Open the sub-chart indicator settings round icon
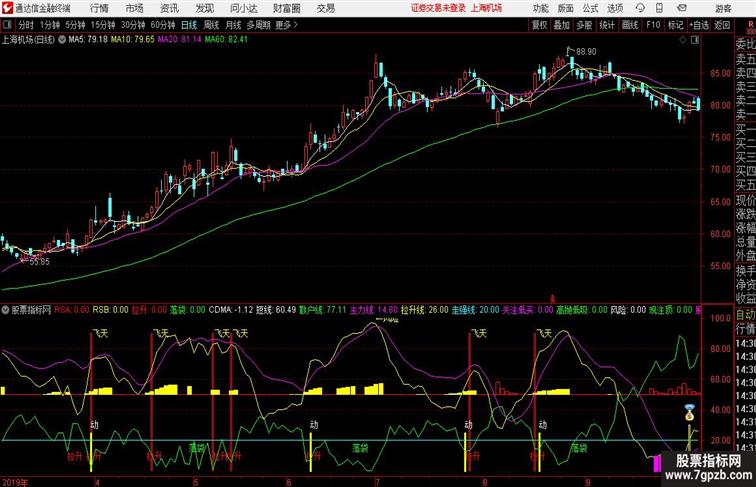 [5, 310]
